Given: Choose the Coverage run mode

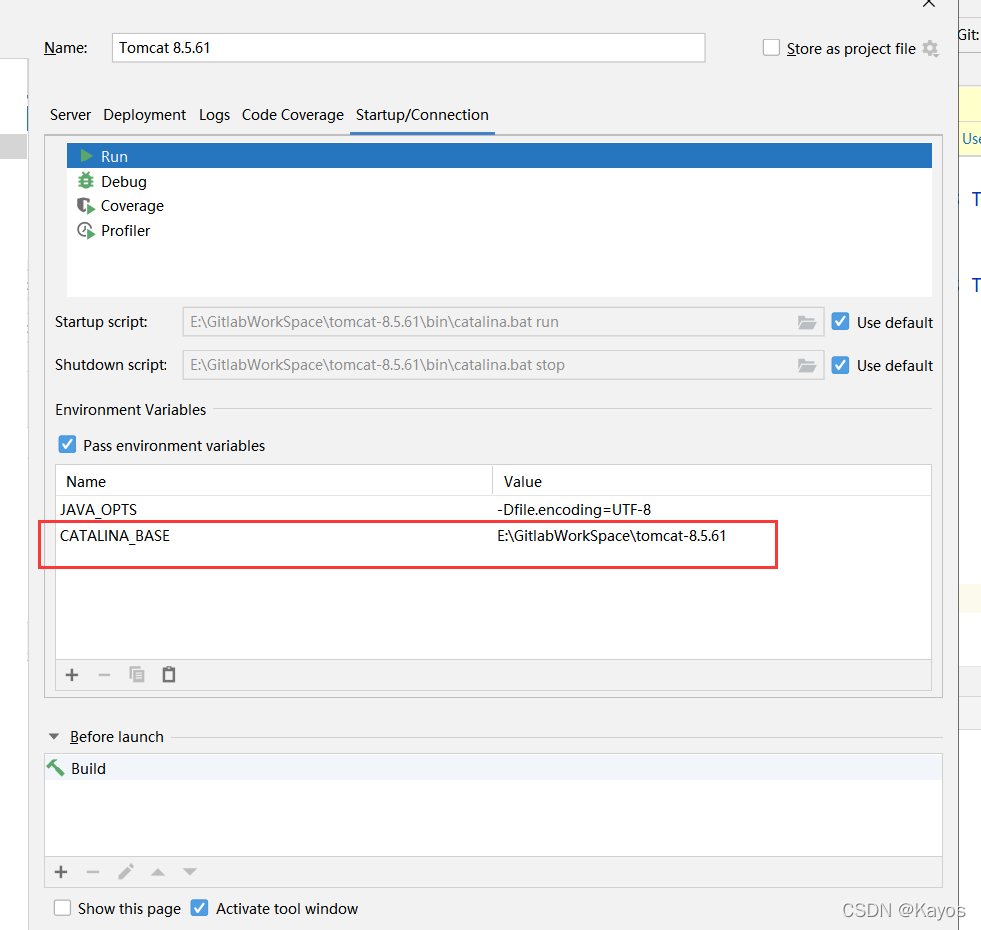Looking at the screenshot, I should (x=131, y=206).
